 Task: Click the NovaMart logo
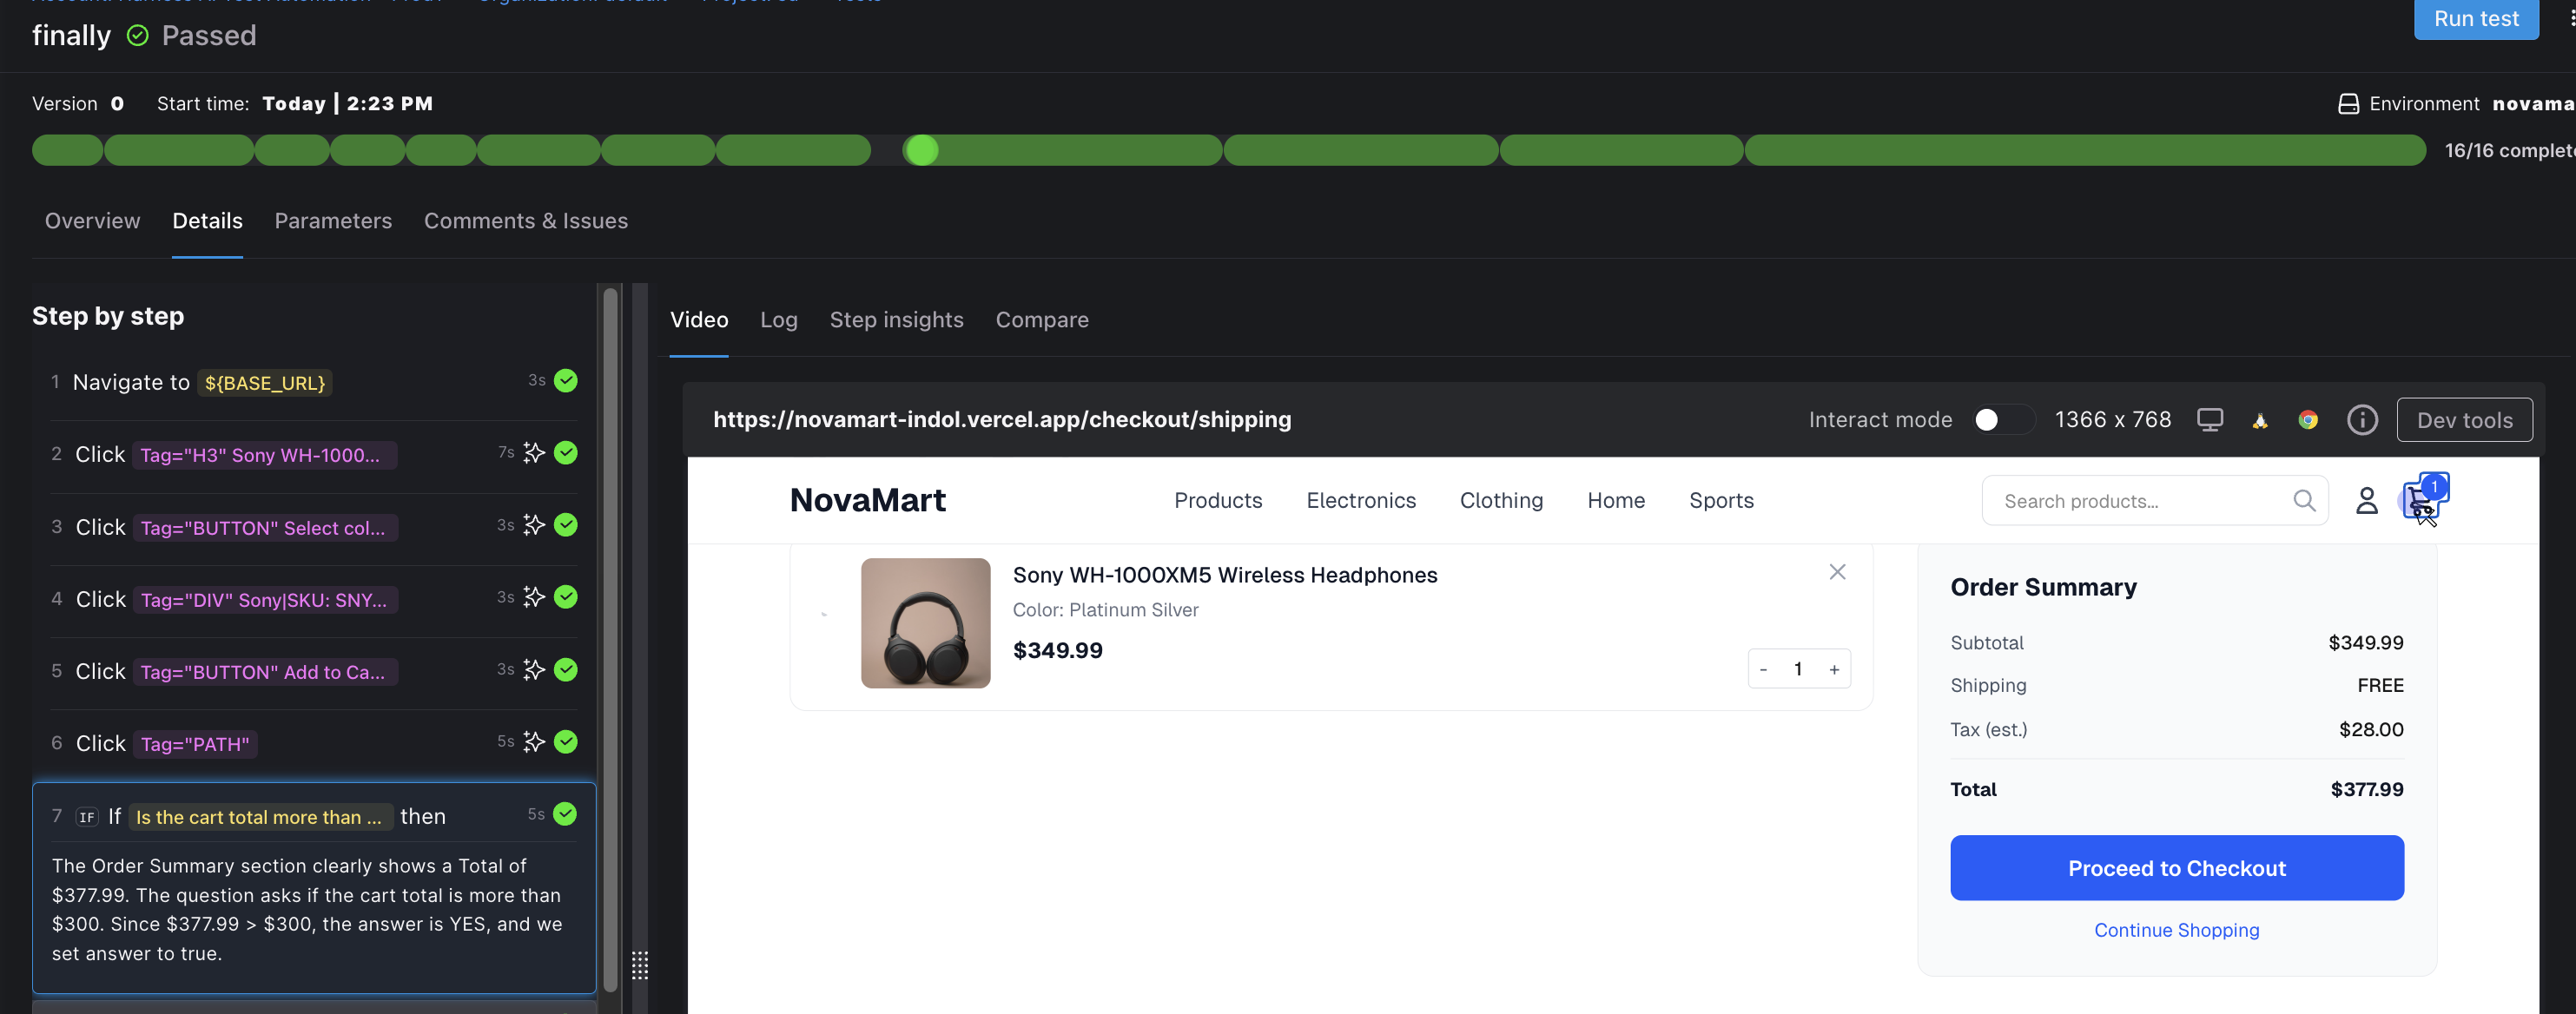[867, 500]
